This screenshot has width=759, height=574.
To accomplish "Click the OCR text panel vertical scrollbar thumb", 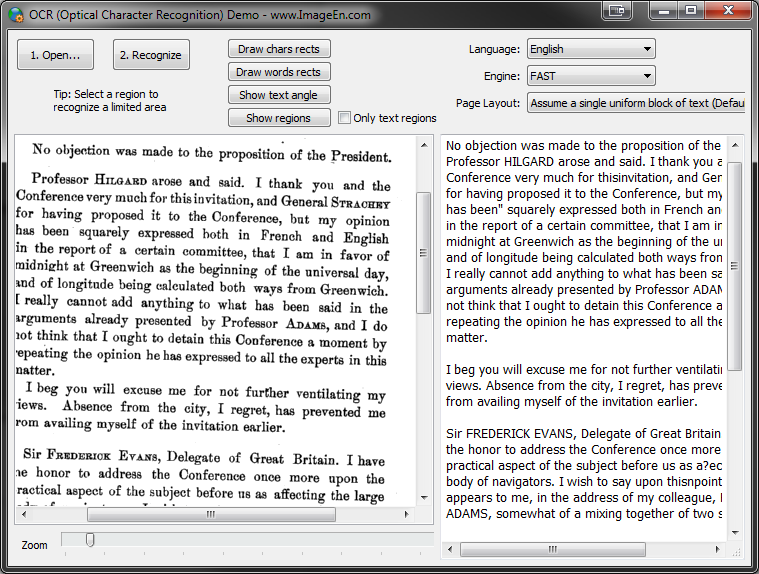I will click(735, 266).
